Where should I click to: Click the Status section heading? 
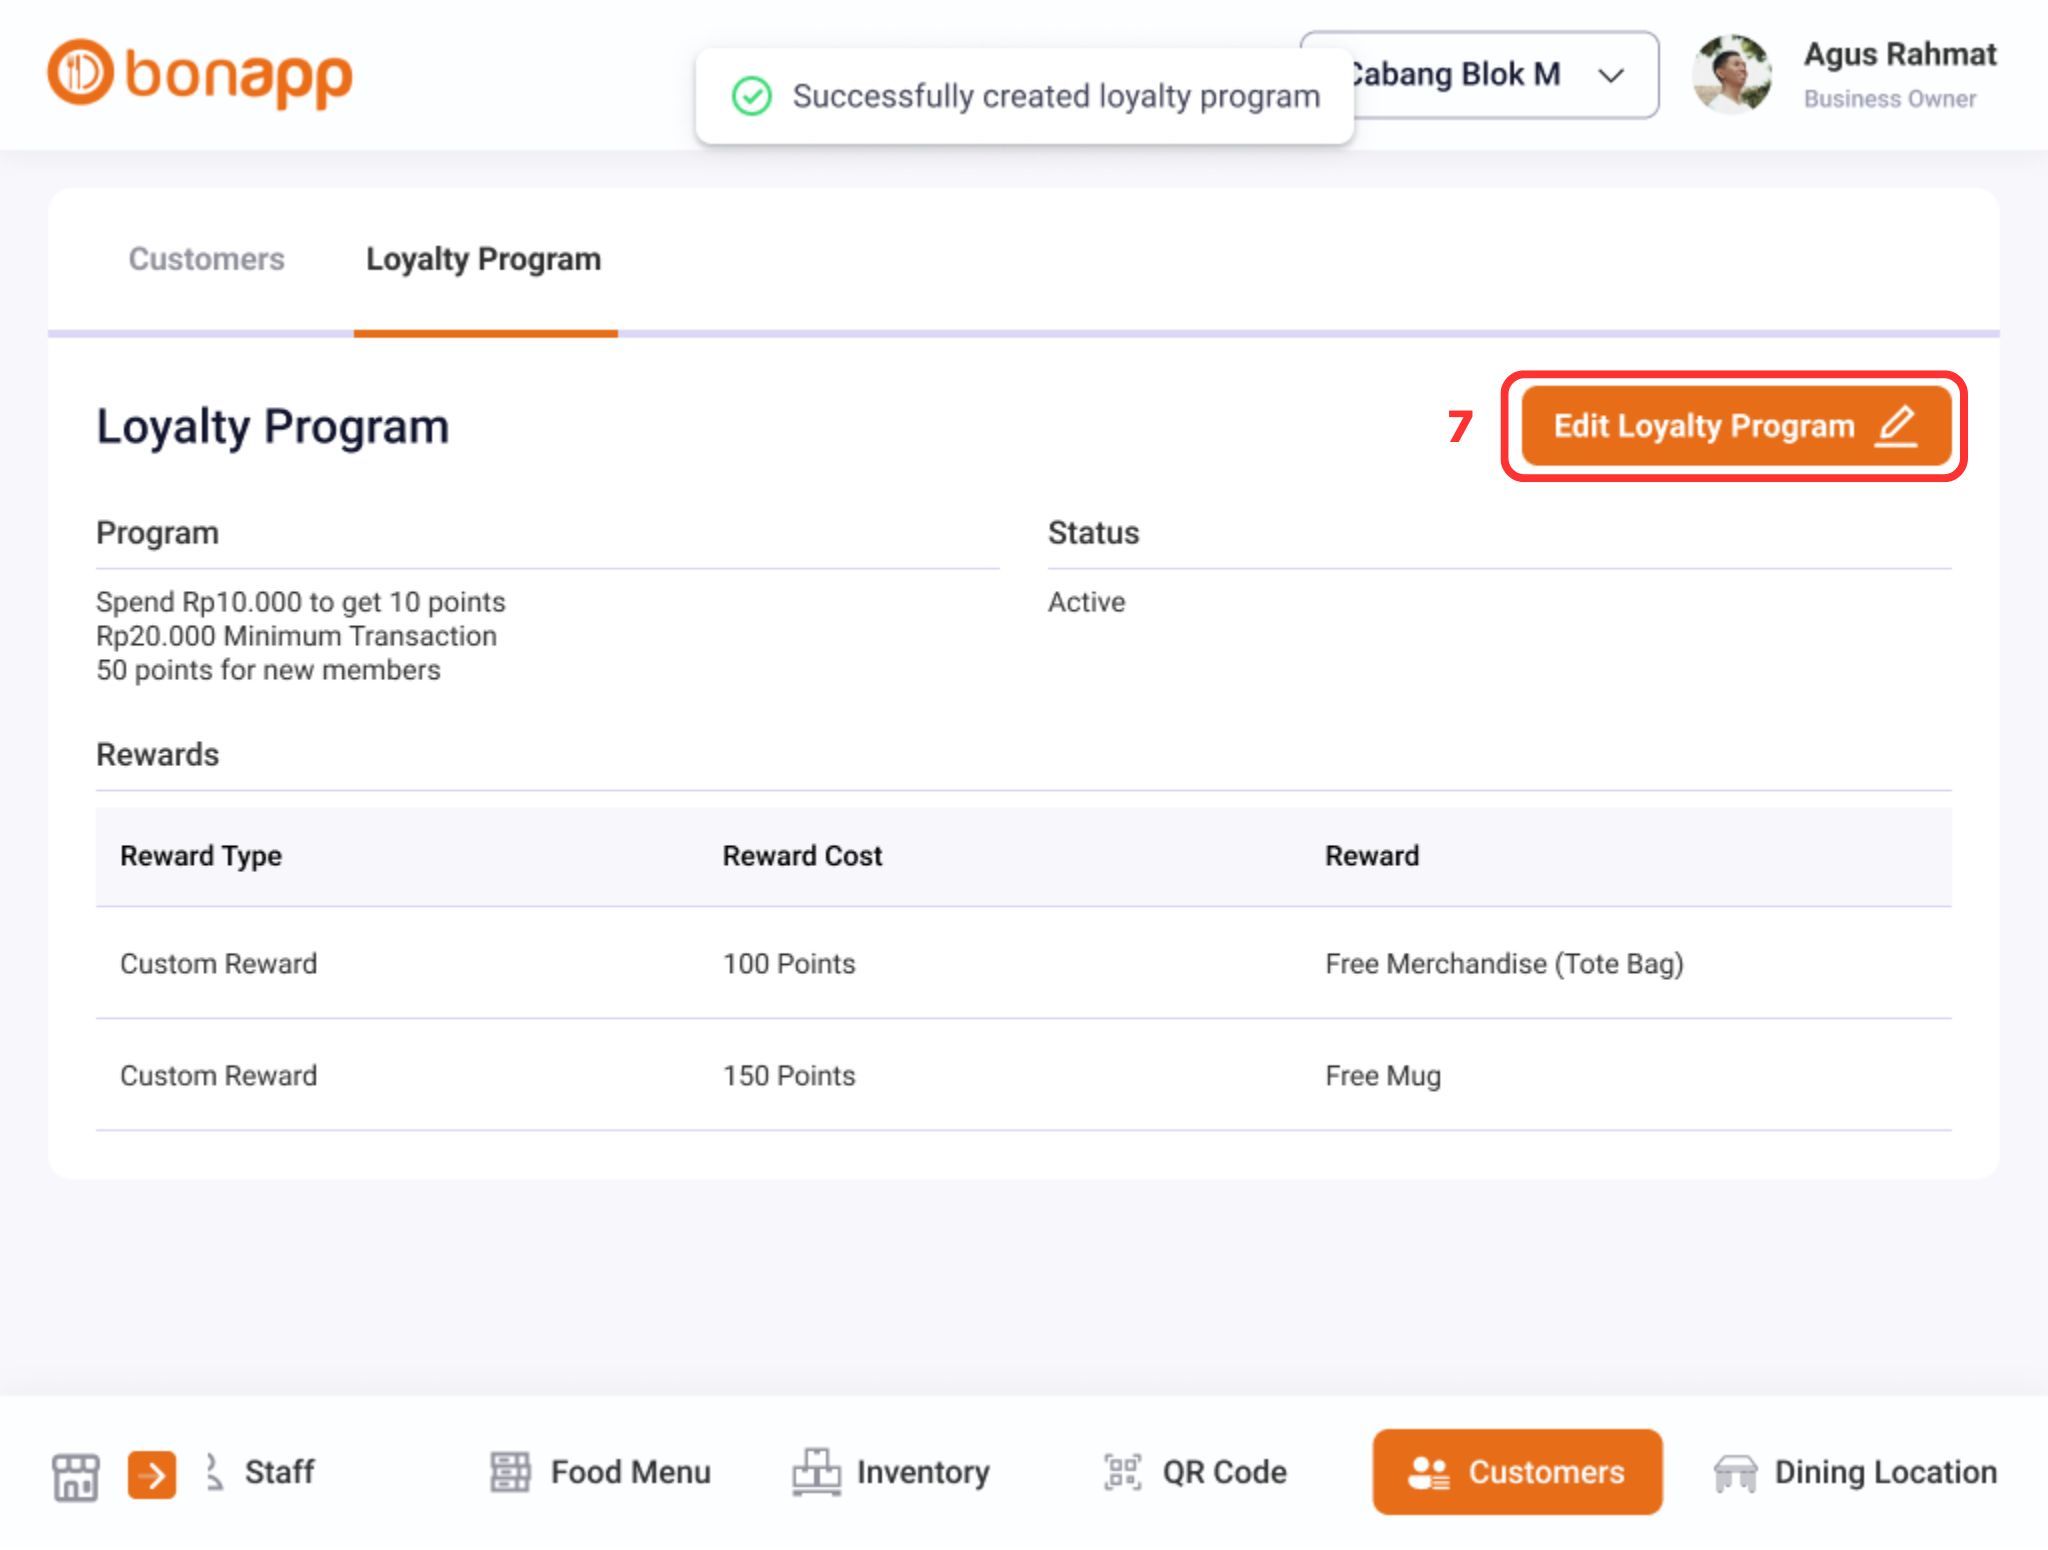coord(1093,533)
